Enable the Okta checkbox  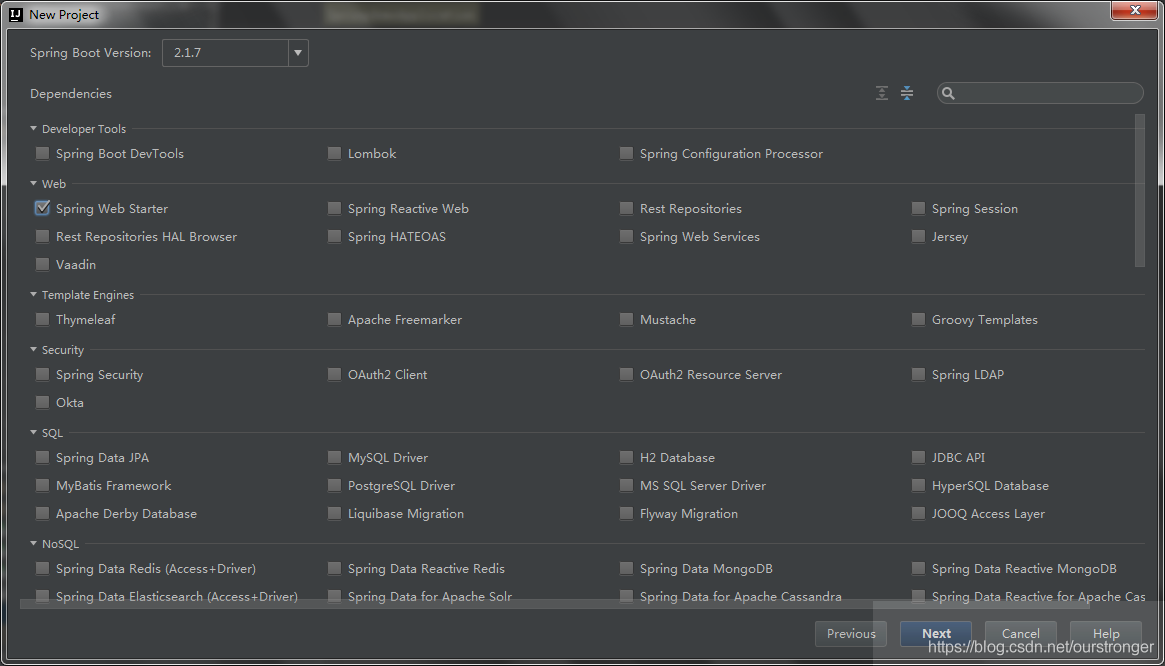tap(42, 403)
